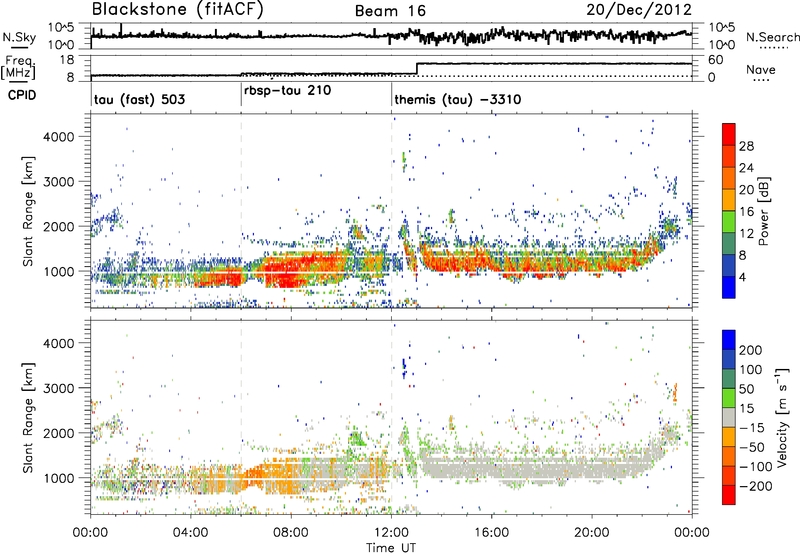The height and width of the screenshot is (554, 800).
Task: Click the "20:00" time axis label
Action: click(592, 533)
